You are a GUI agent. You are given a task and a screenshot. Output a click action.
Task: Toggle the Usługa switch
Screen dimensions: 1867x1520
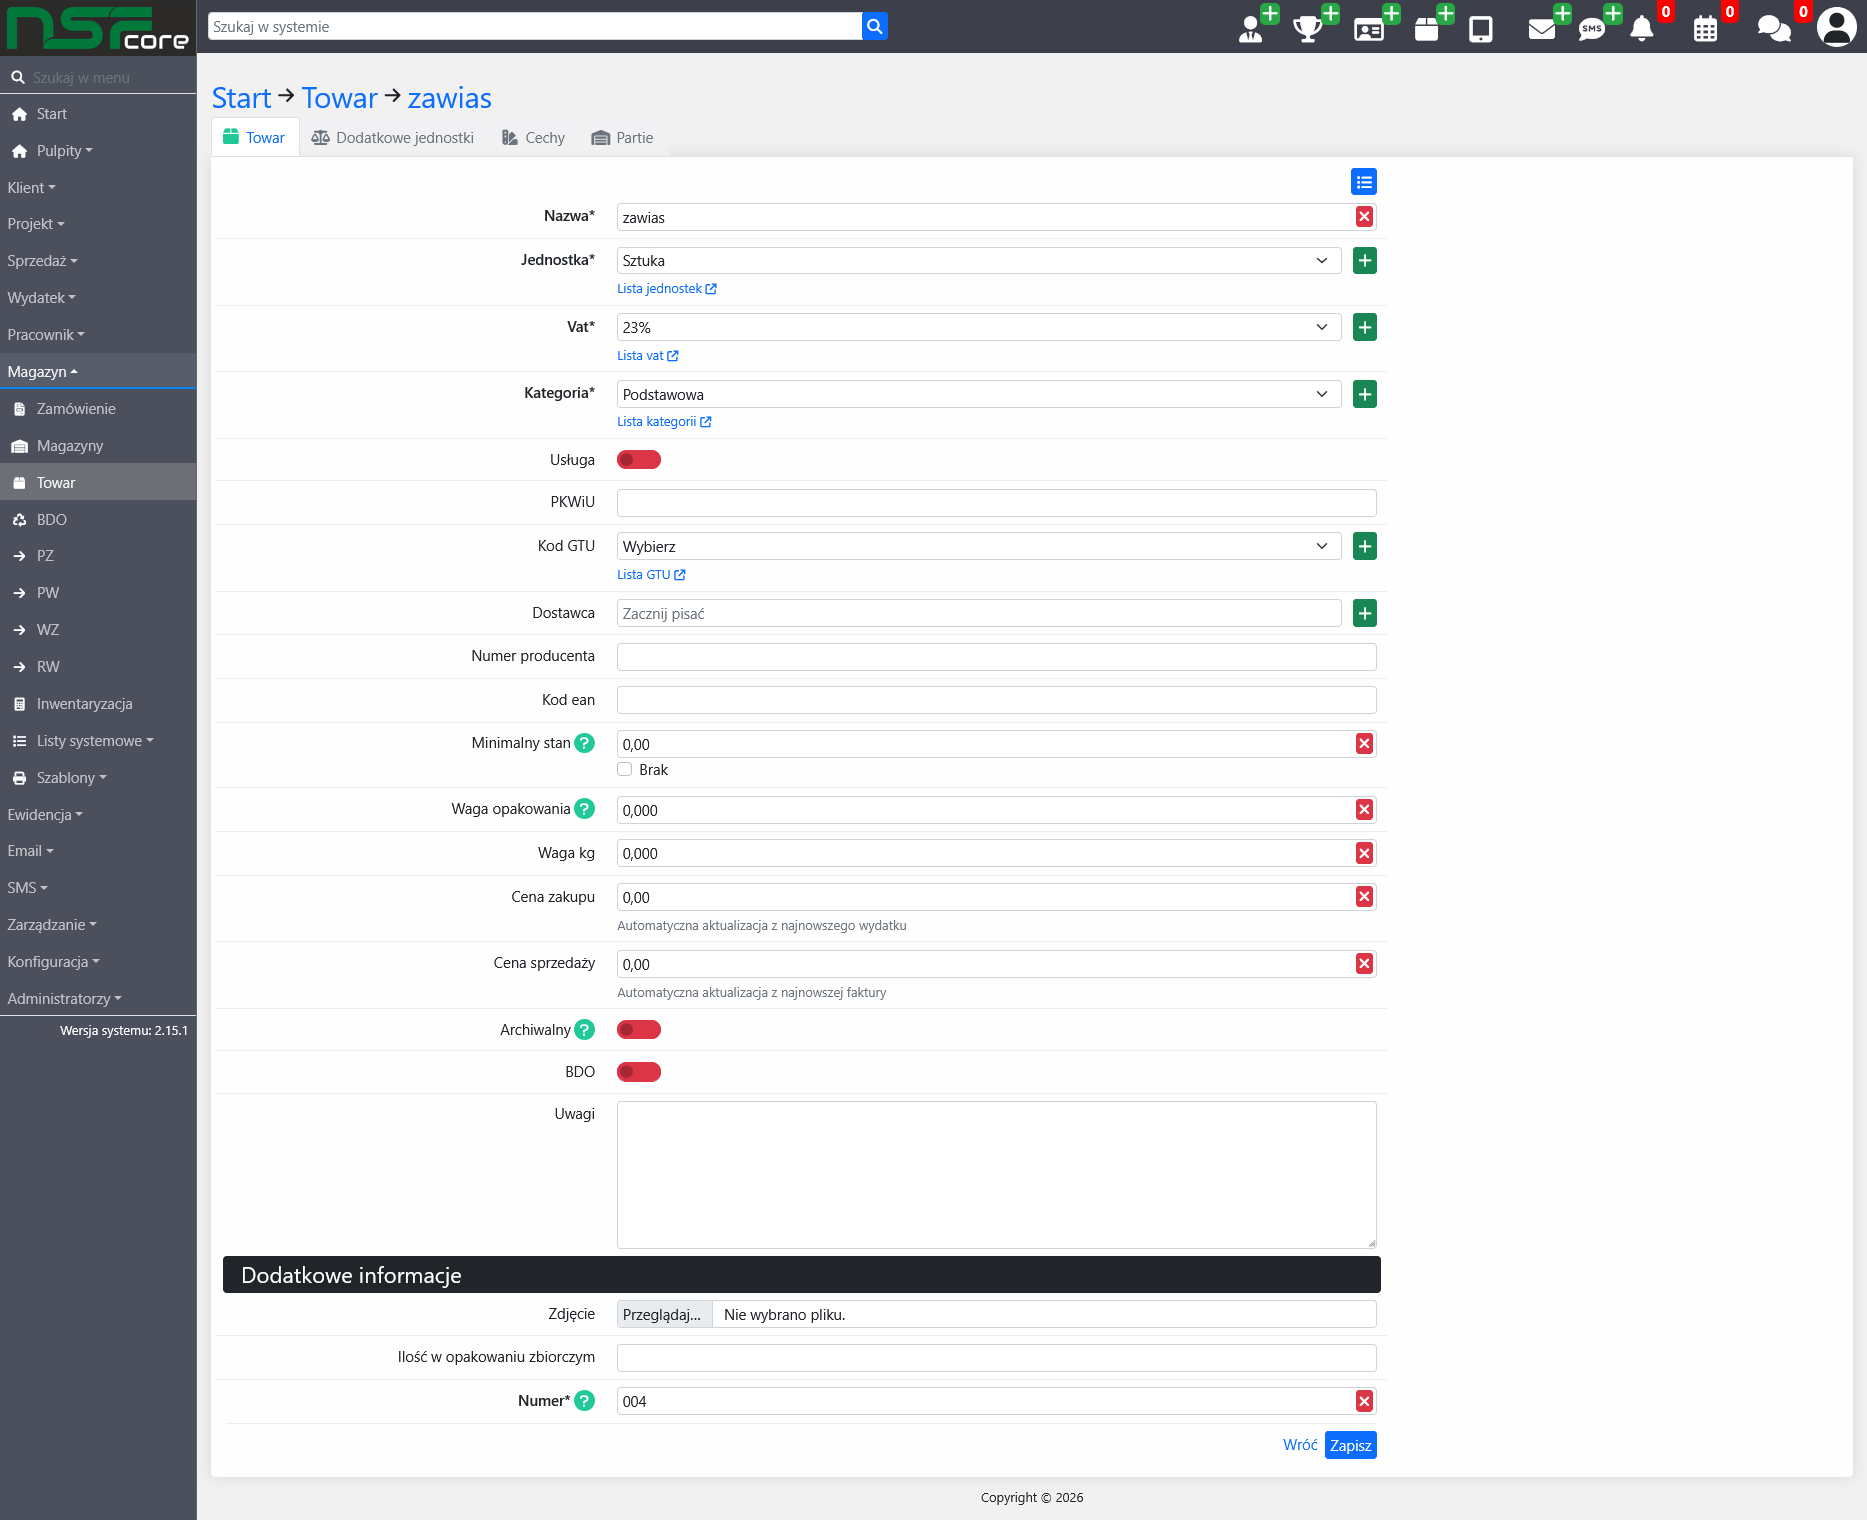tap(639, 460)
